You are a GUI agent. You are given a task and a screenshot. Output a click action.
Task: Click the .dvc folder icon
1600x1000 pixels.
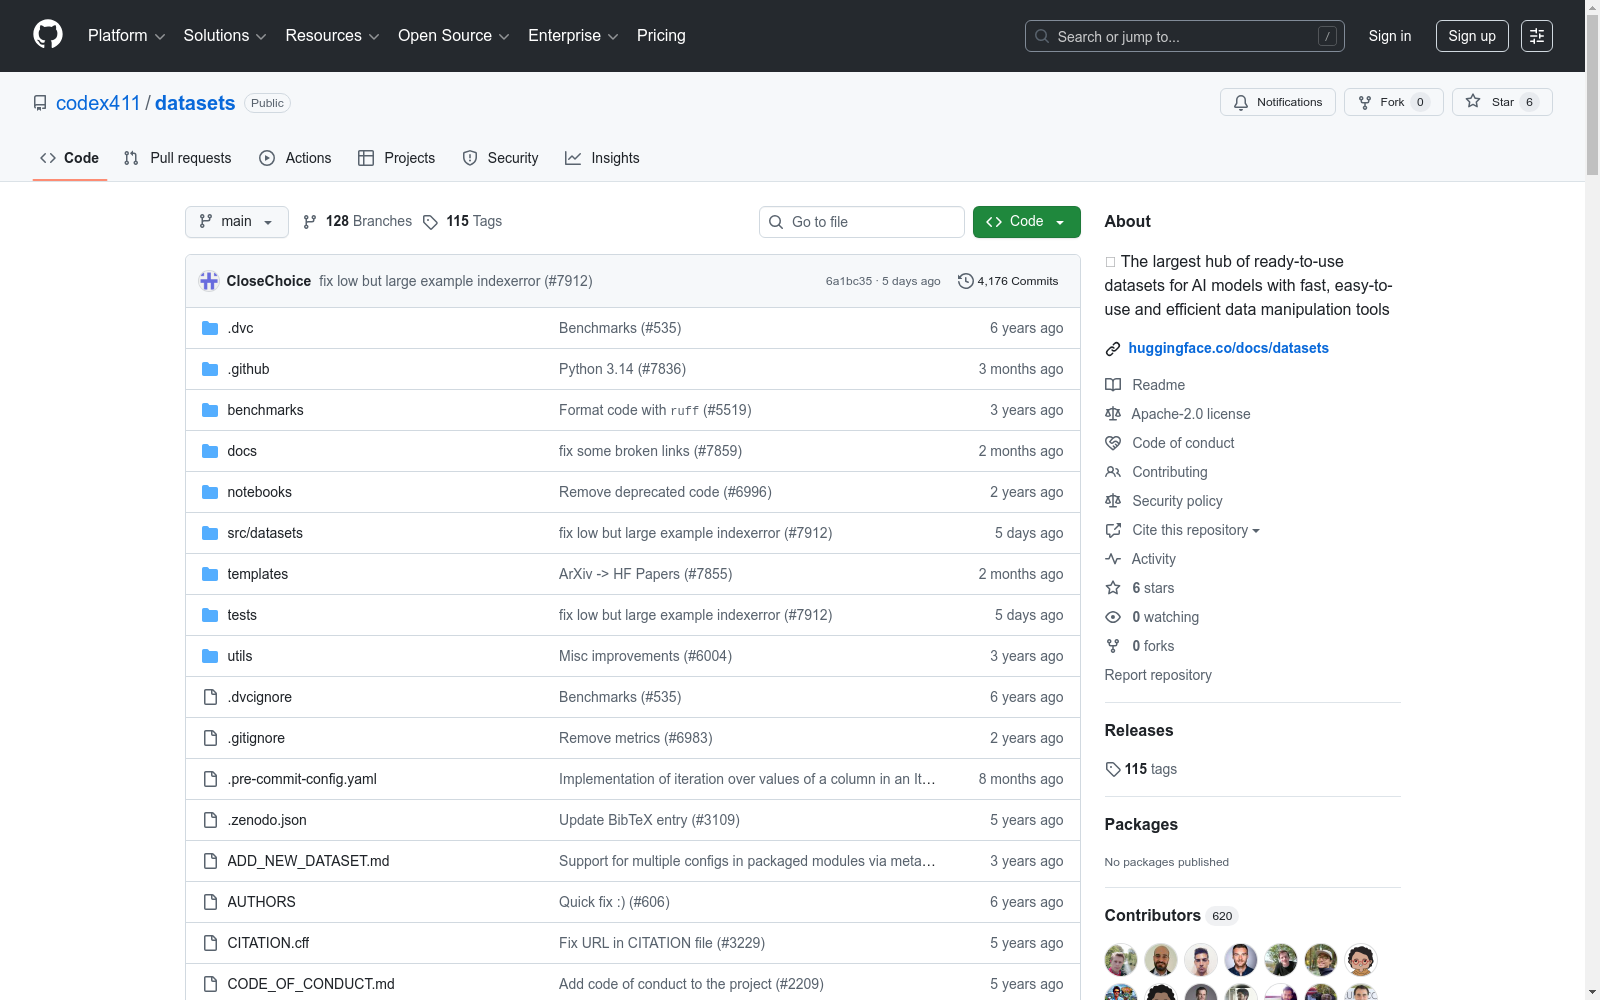click(x=210, y=328)
